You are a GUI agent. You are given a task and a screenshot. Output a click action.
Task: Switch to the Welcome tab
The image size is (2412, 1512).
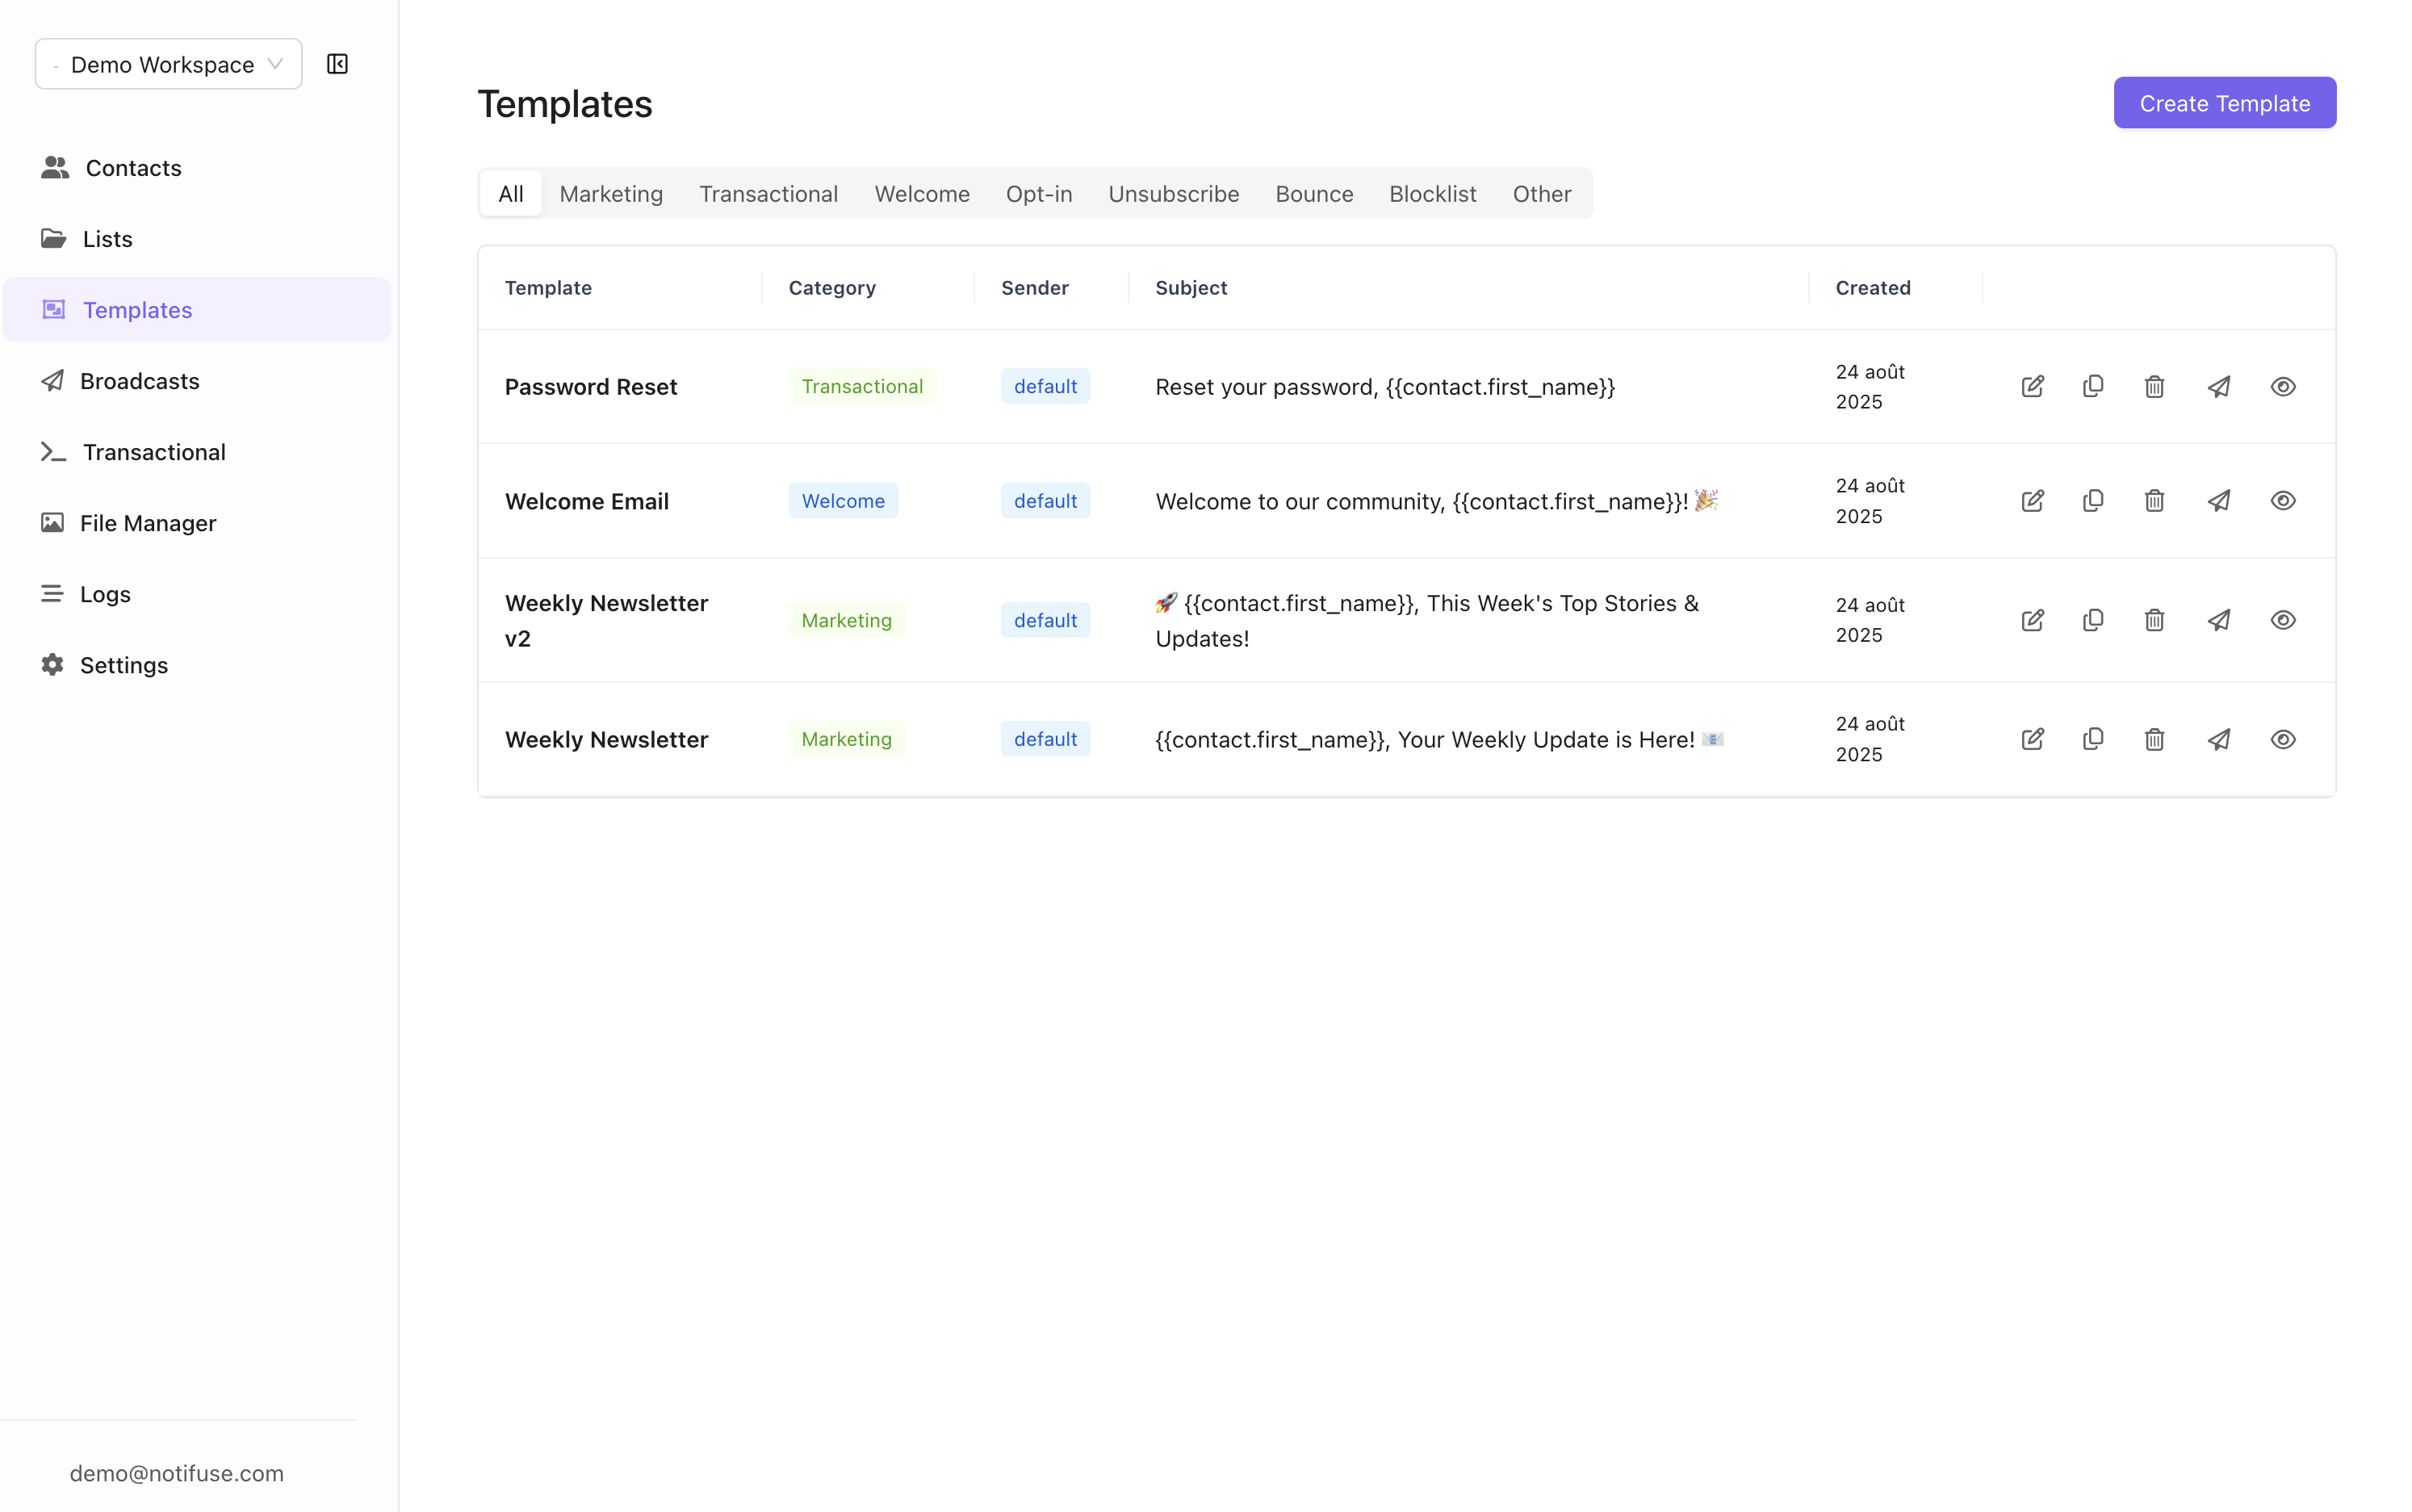922,194
